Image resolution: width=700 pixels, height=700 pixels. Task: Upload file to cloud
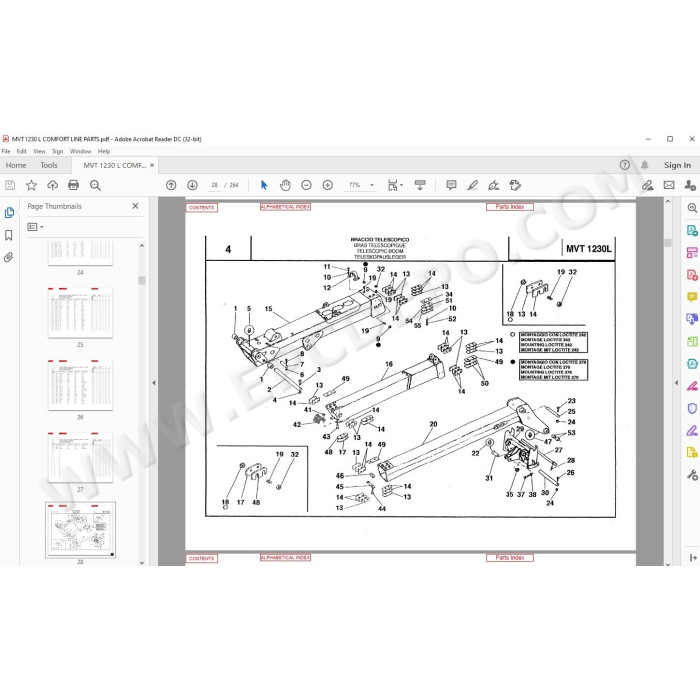tap(53, 185)
